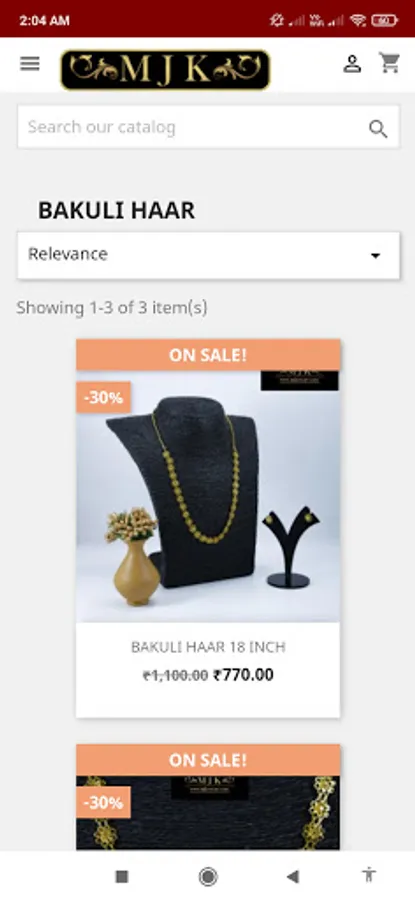Tap the Android recent apps square button
This screenshot has height=900, width=415.
click(x=122, y=876)
